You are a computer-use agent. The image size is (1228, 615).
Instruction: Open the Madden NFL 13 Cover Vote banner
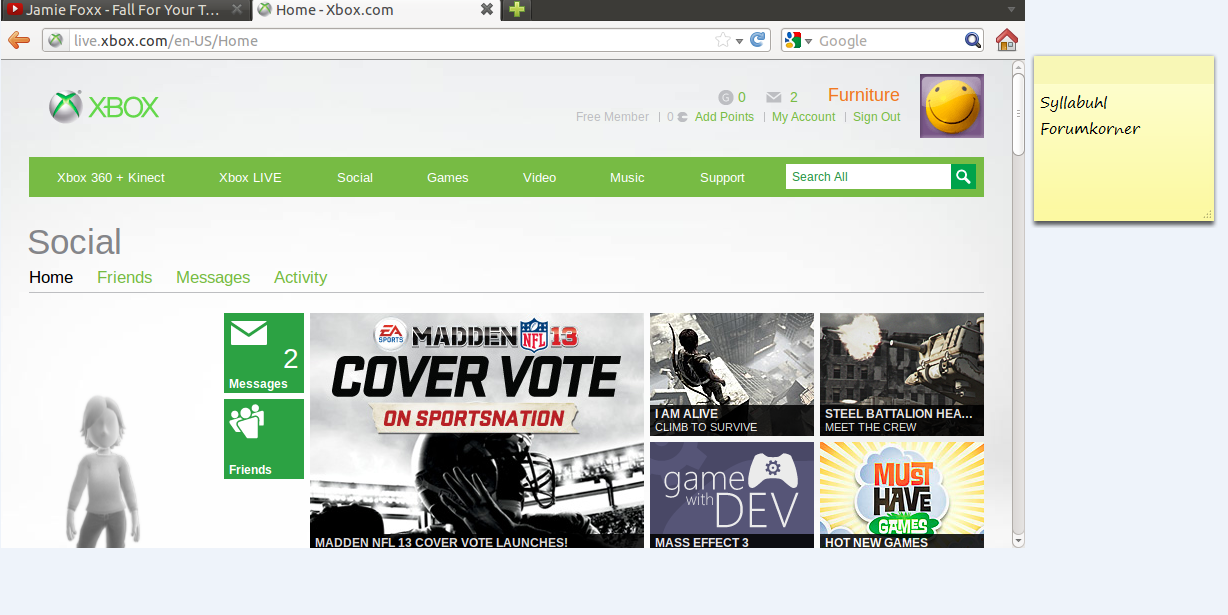click(x=477, y=431)
